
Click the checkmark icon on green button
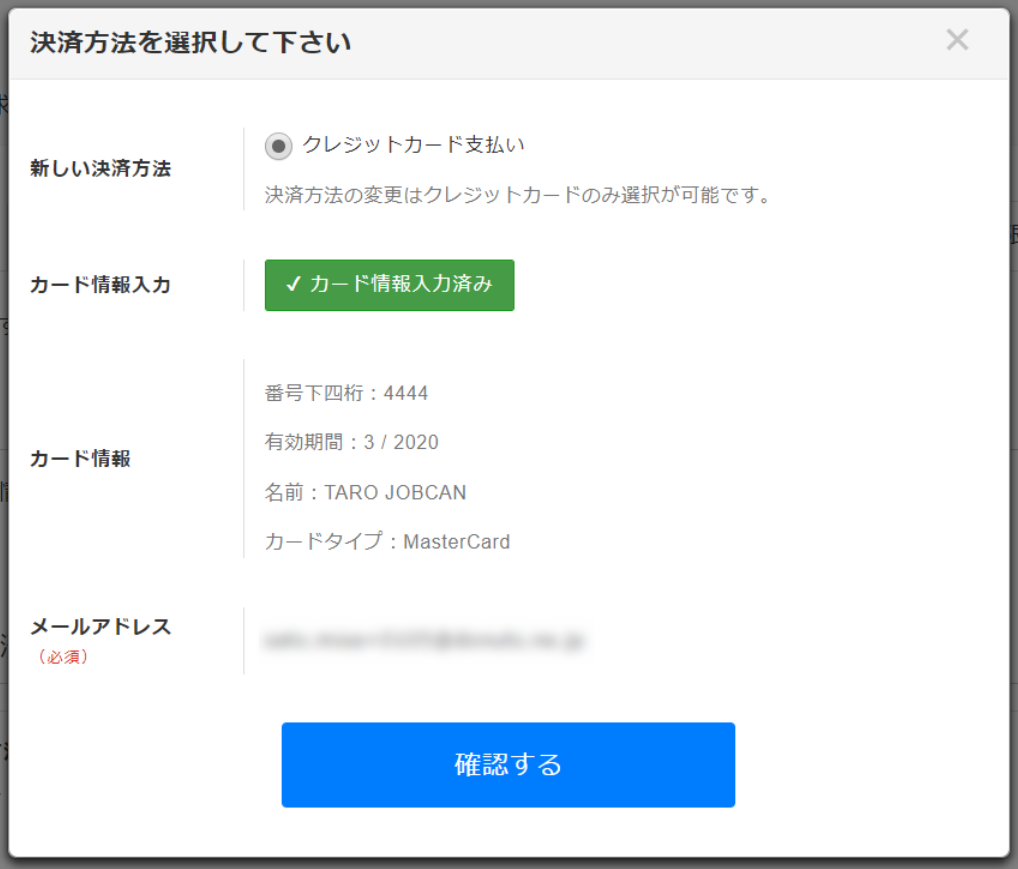(x=293, y=285)
